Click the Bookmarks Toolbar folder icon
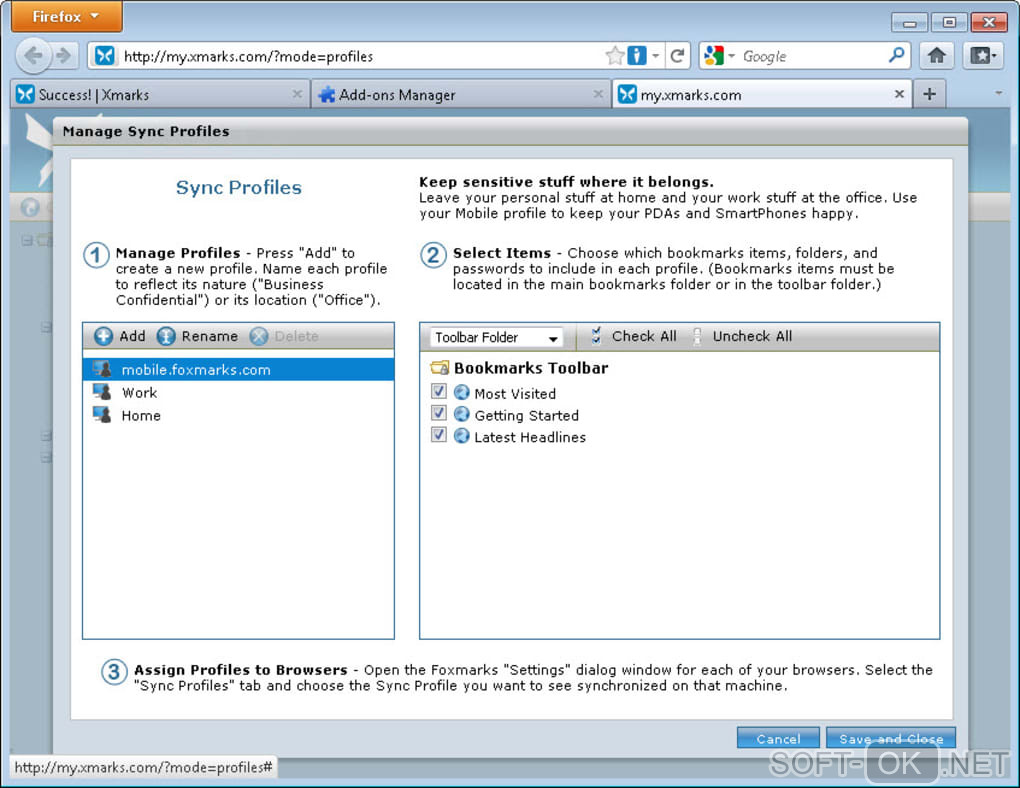 440,368
